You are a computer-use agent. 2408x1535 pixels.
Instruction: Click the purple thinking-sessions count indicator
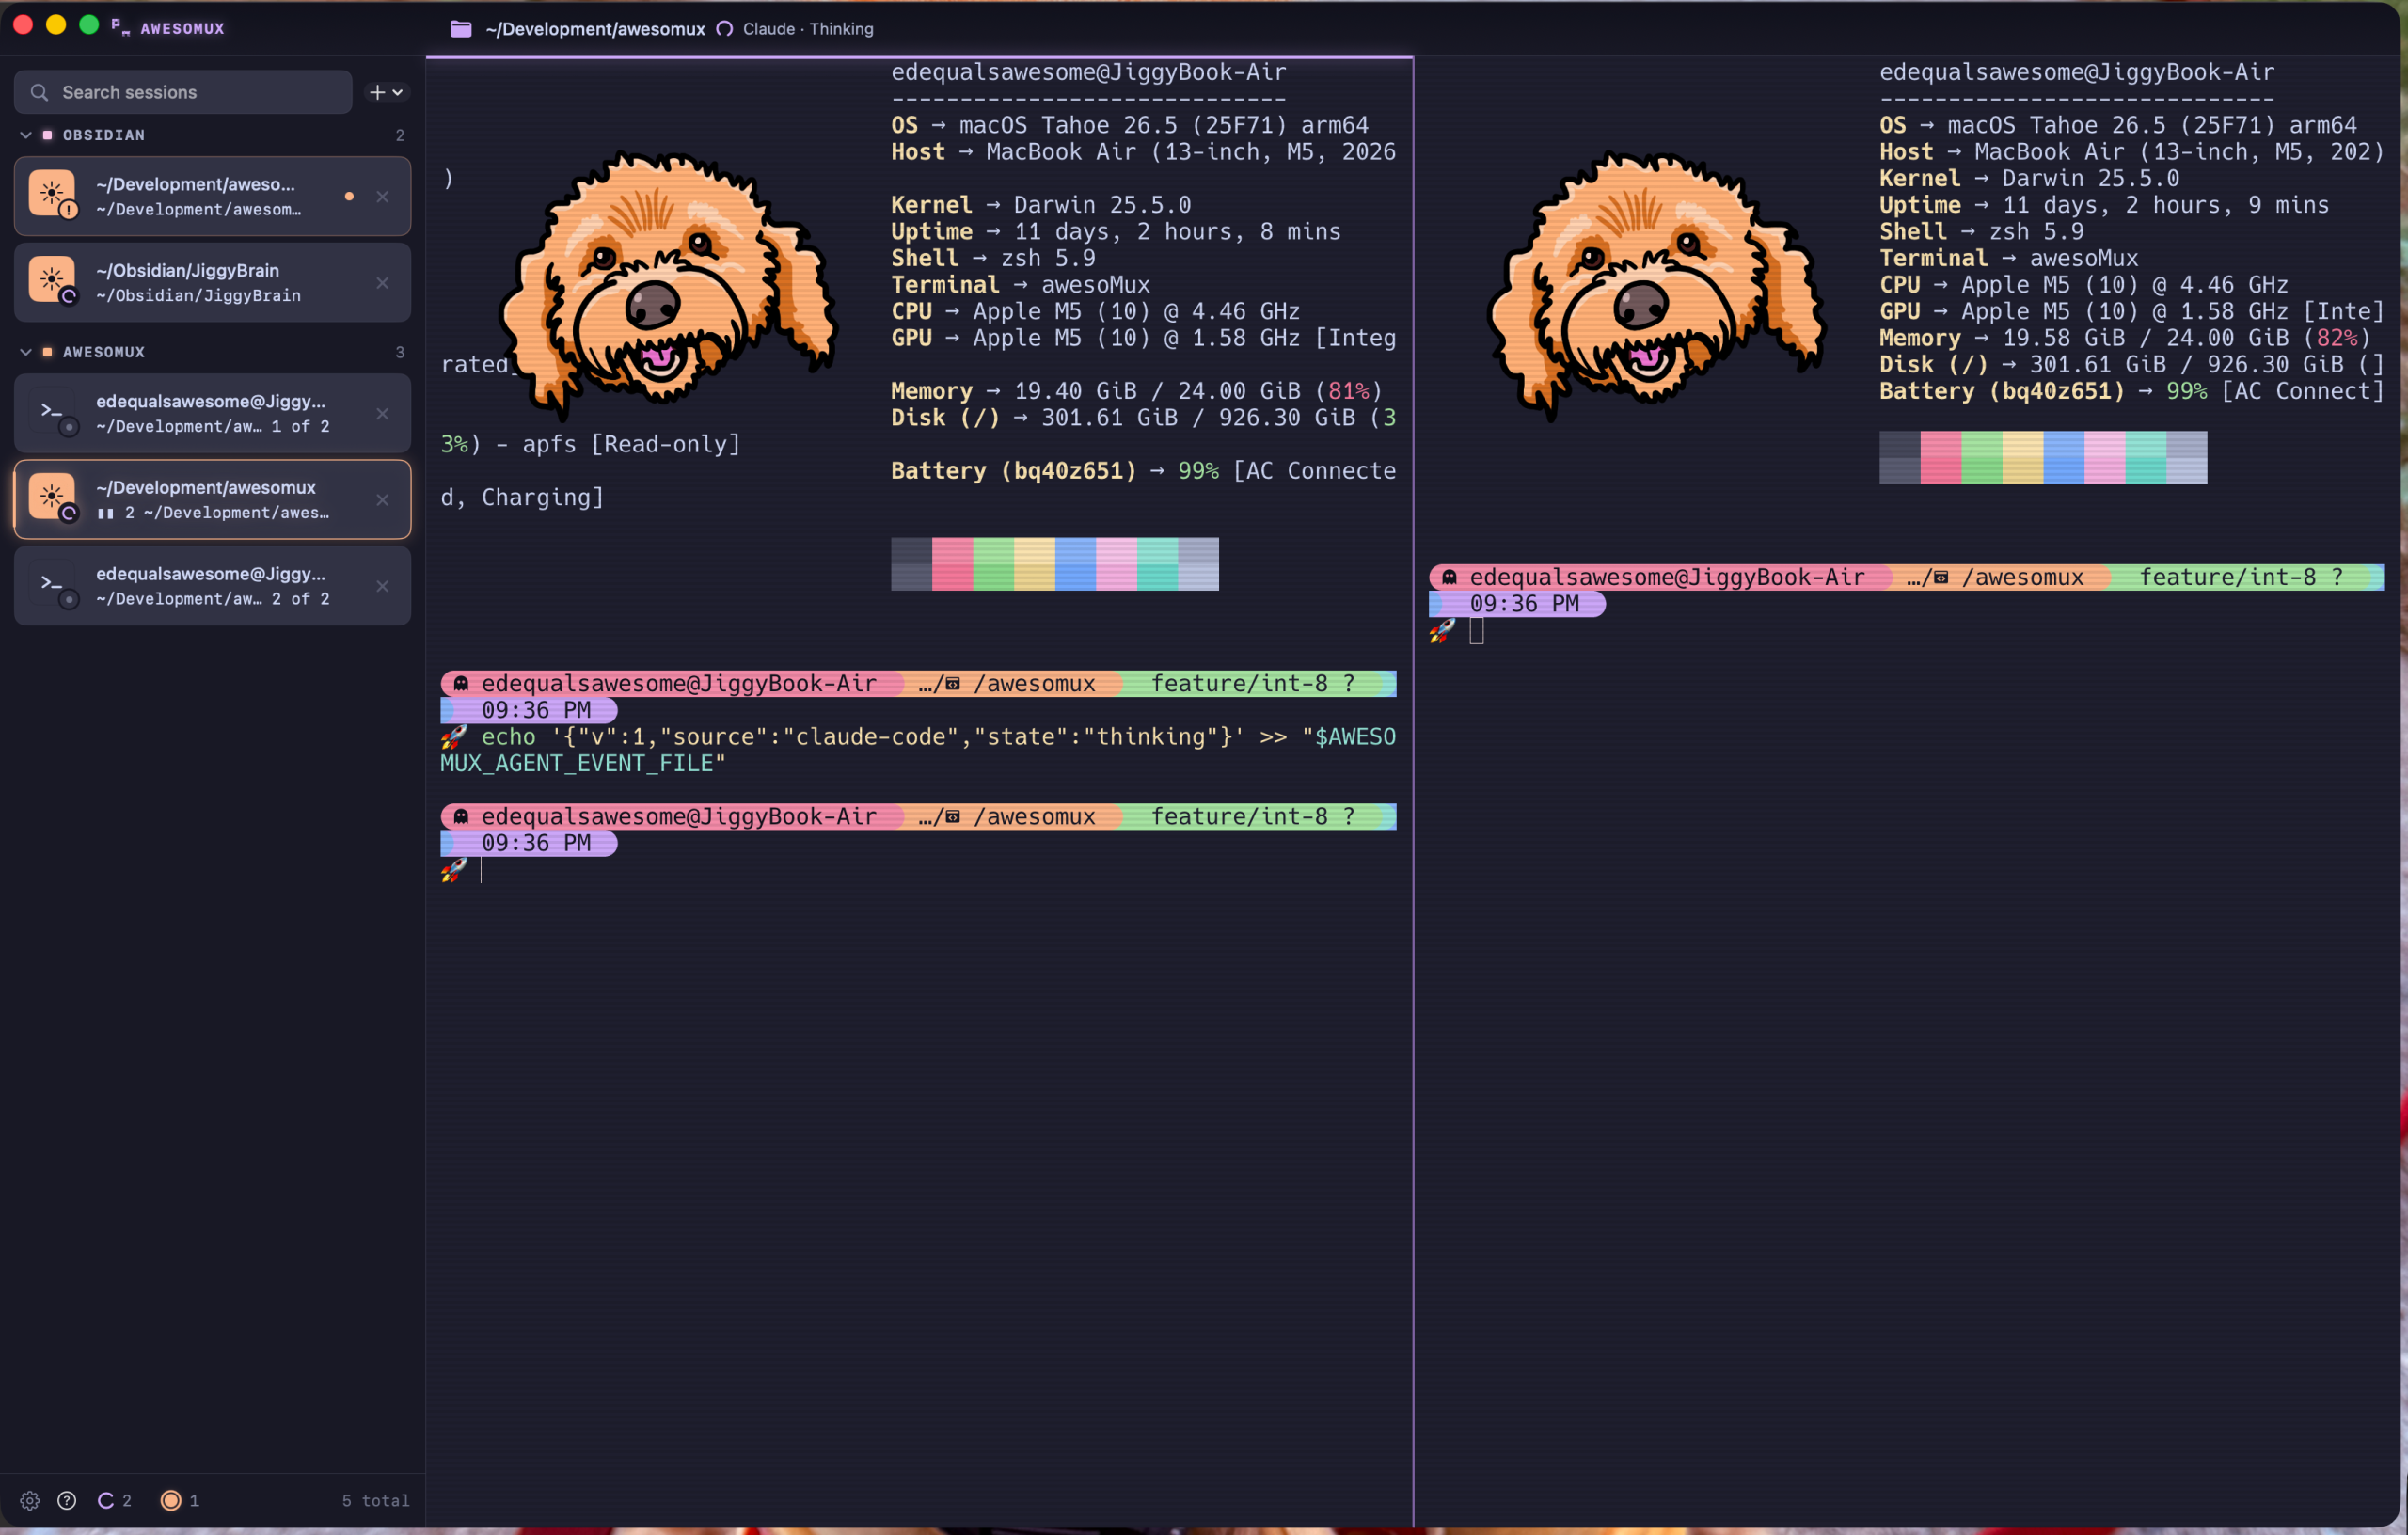tap(114, 1500)
